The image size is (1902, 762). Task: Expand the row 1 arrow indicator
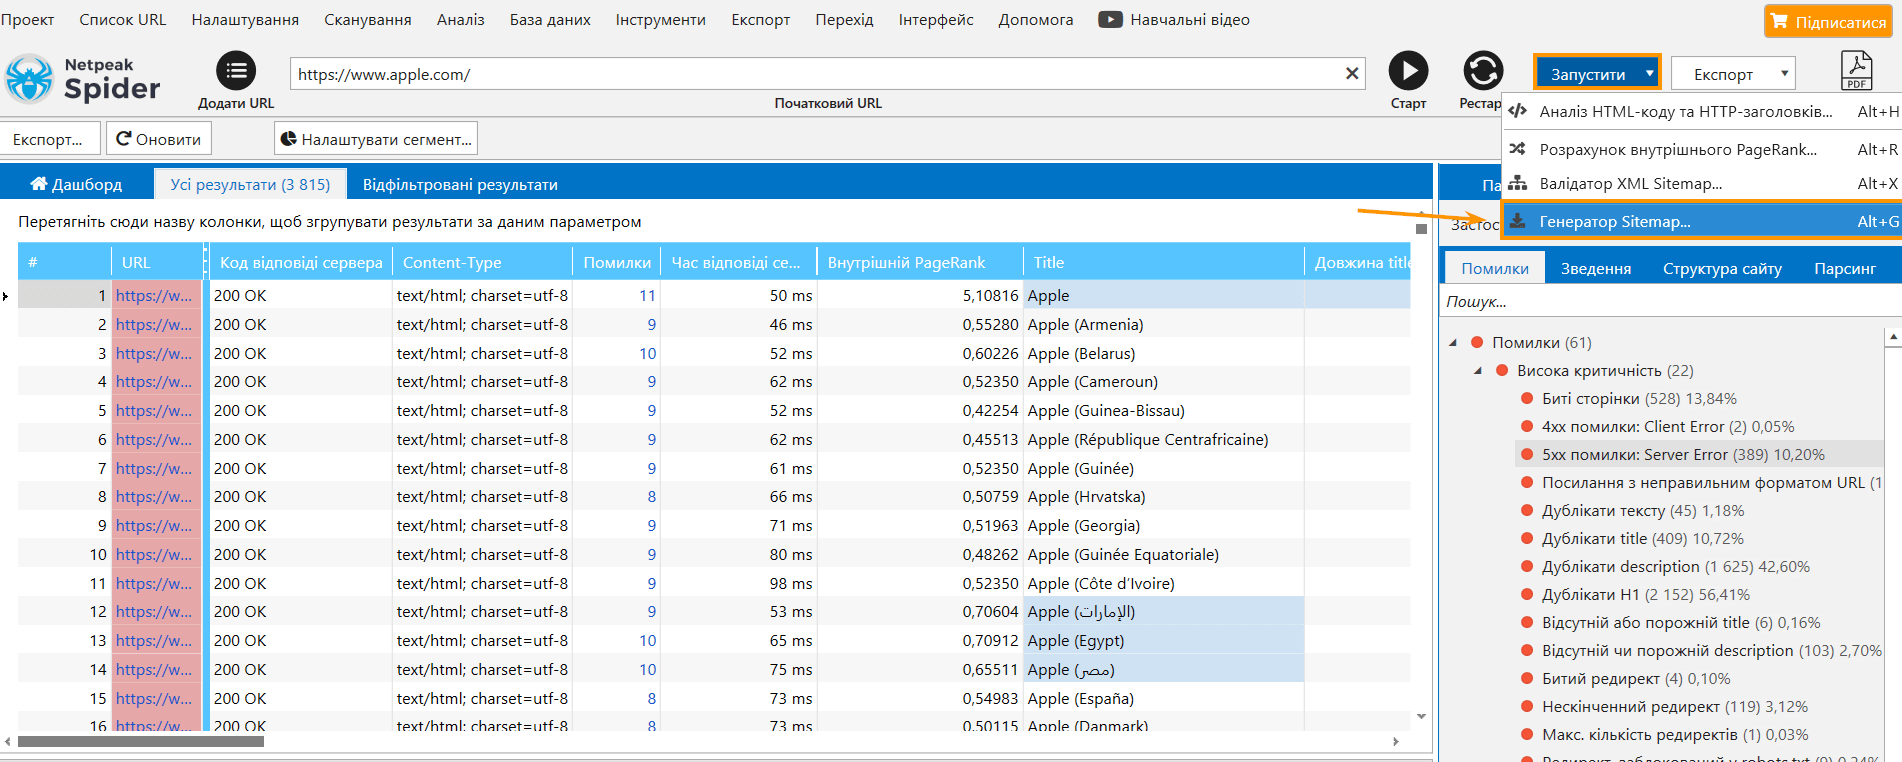click(5, 296)
